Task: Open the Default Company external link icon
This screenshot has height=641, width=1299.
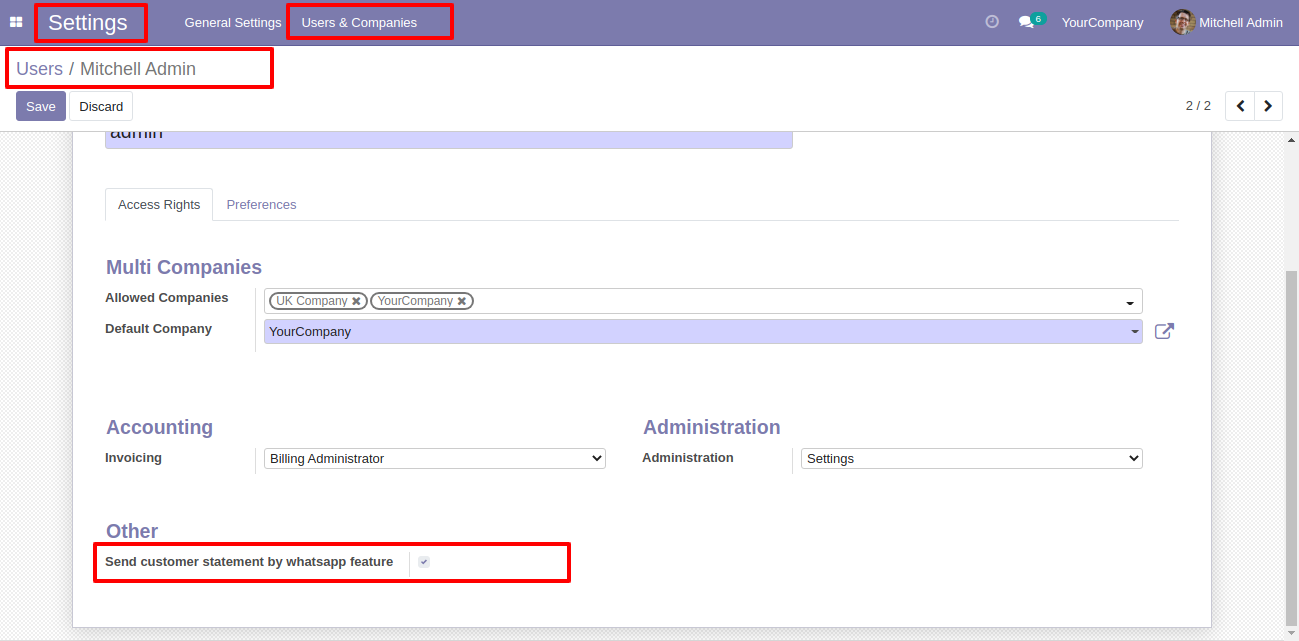Action: click(1164, 331)
